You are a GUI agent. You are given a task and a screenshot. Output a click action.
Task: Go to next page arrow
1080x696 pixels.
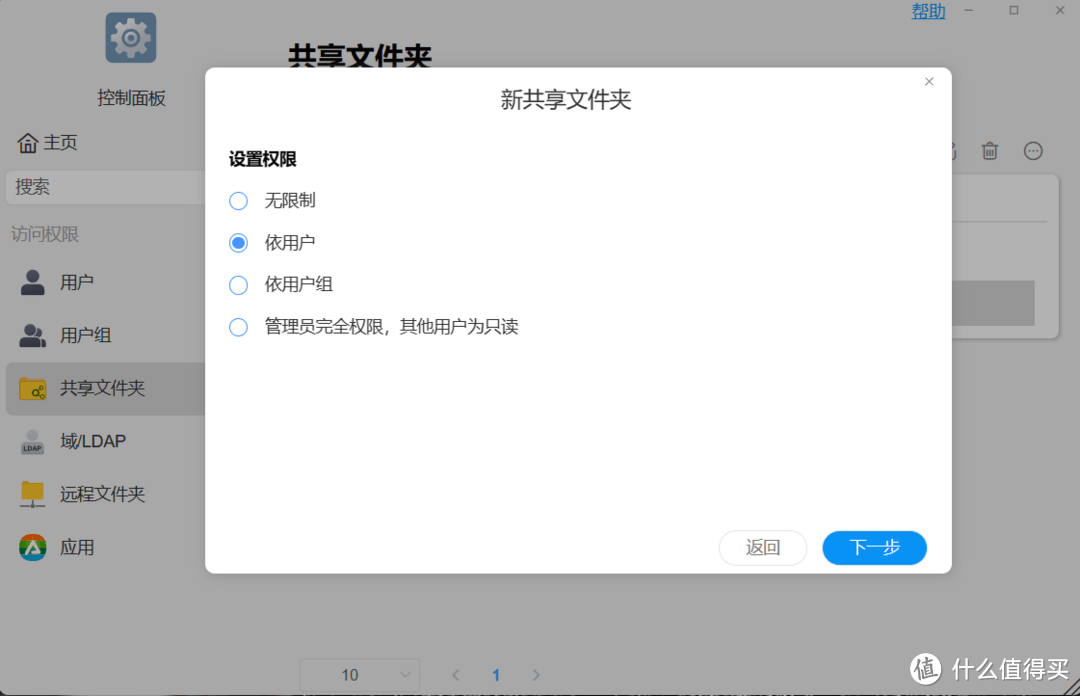point(536,675)
